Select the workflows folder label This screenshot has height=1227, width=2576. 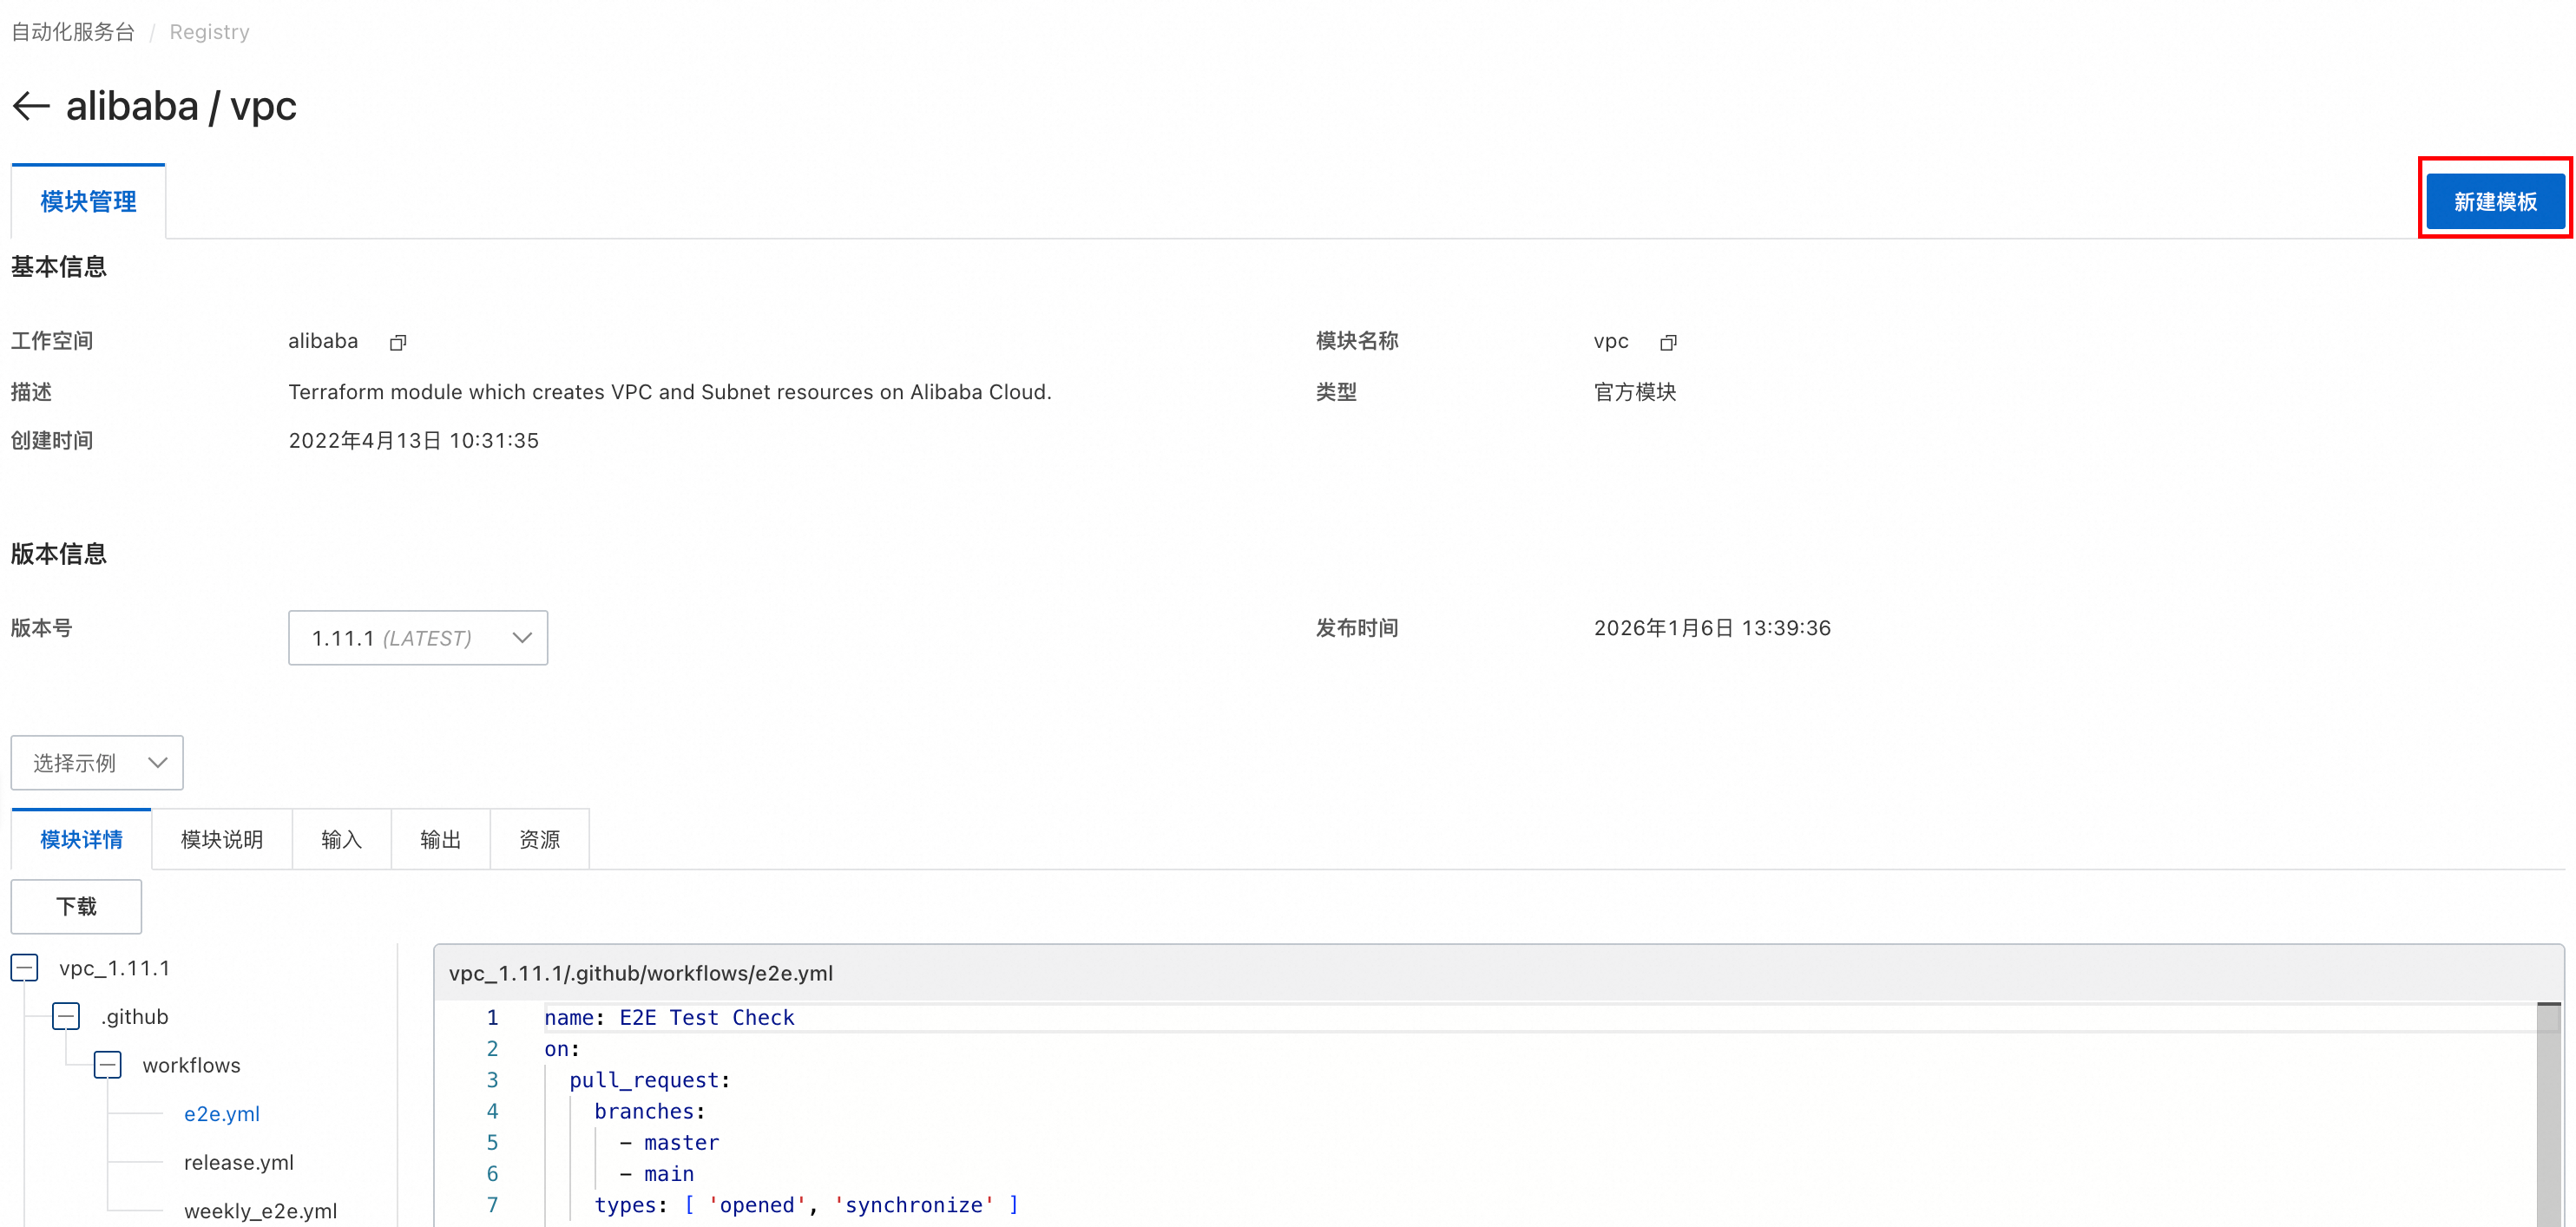(192, 1065)
